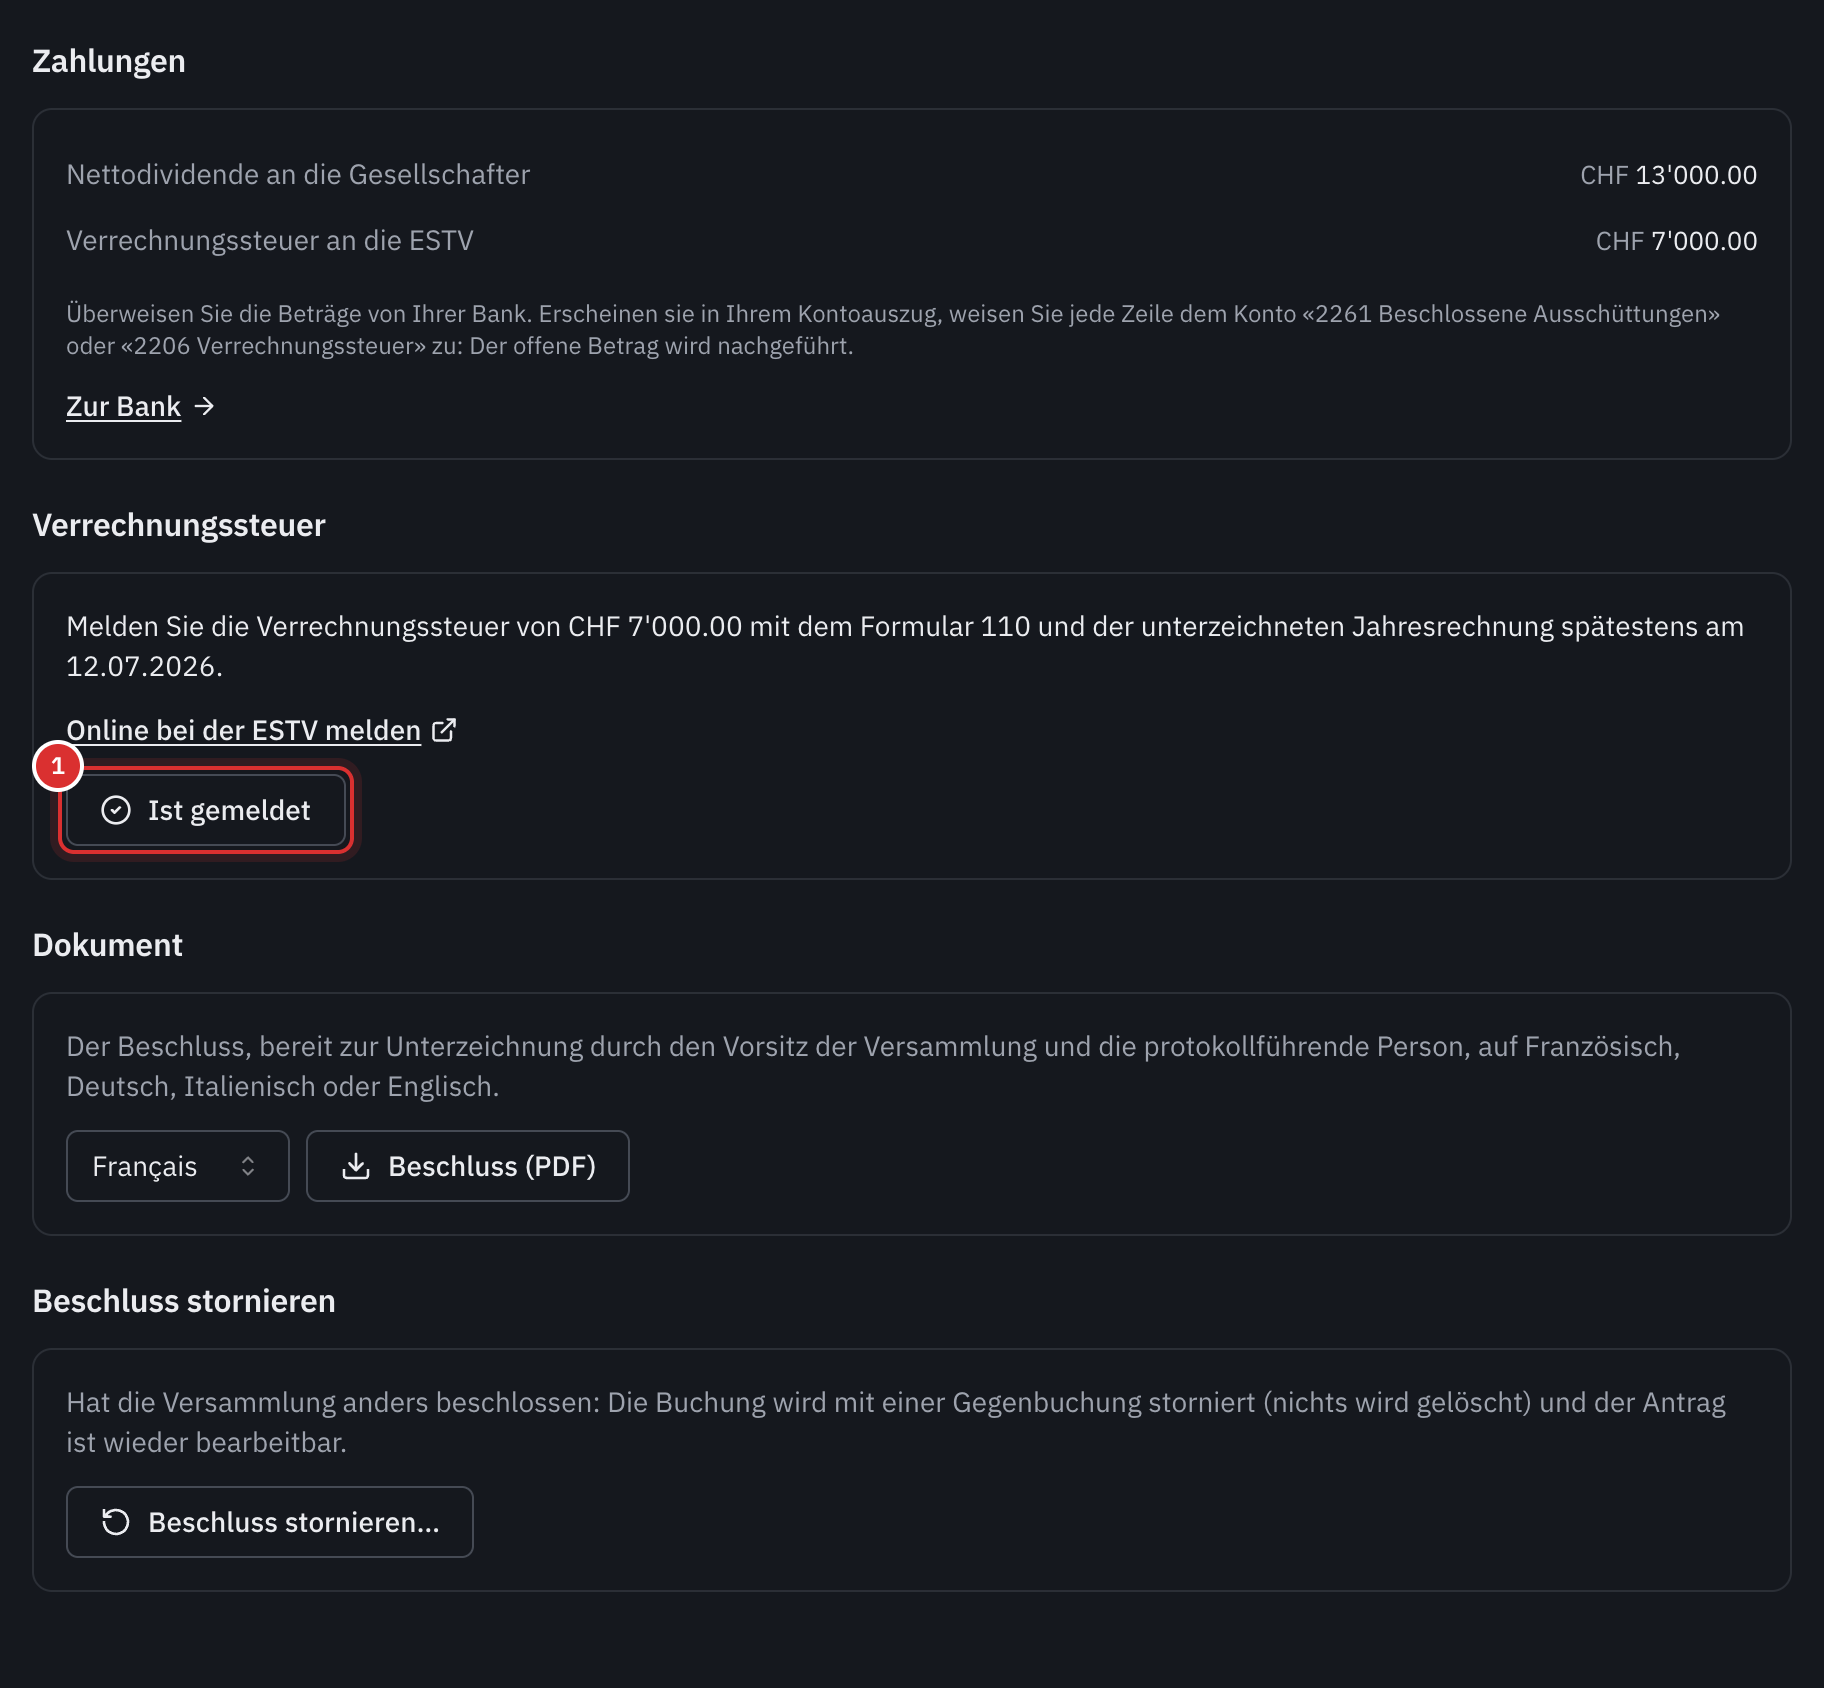Click Nettodividende an die Gesellschafter label
Viewport: 1824px width, 1688px height.
tap(298, 175)
